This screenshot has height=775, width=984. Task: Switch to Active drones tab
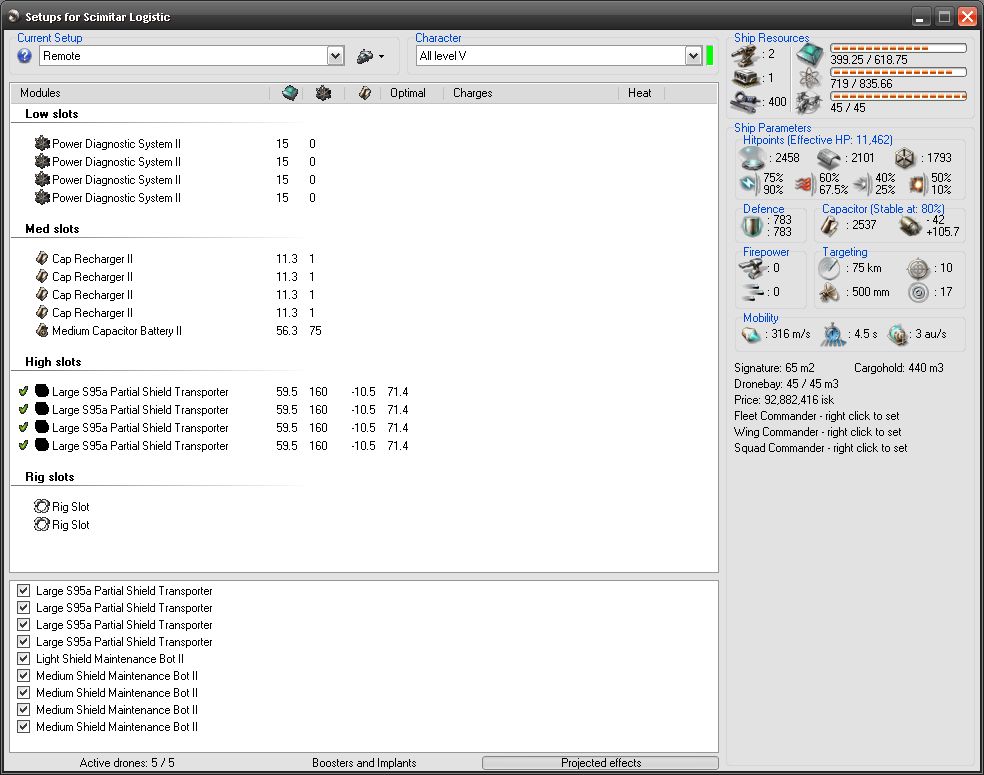tap(127, 762)
